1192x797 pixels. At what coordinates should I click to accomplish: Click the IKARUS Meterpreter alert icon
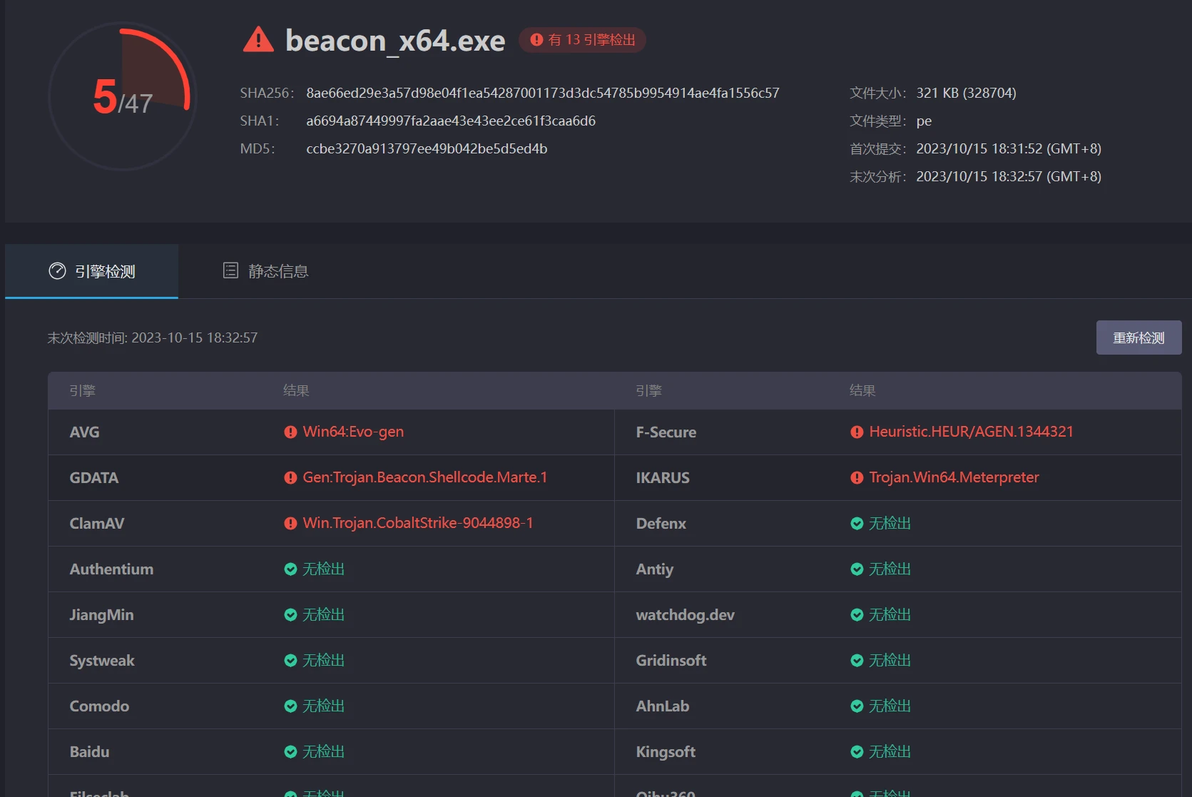(x=857, y=478)
